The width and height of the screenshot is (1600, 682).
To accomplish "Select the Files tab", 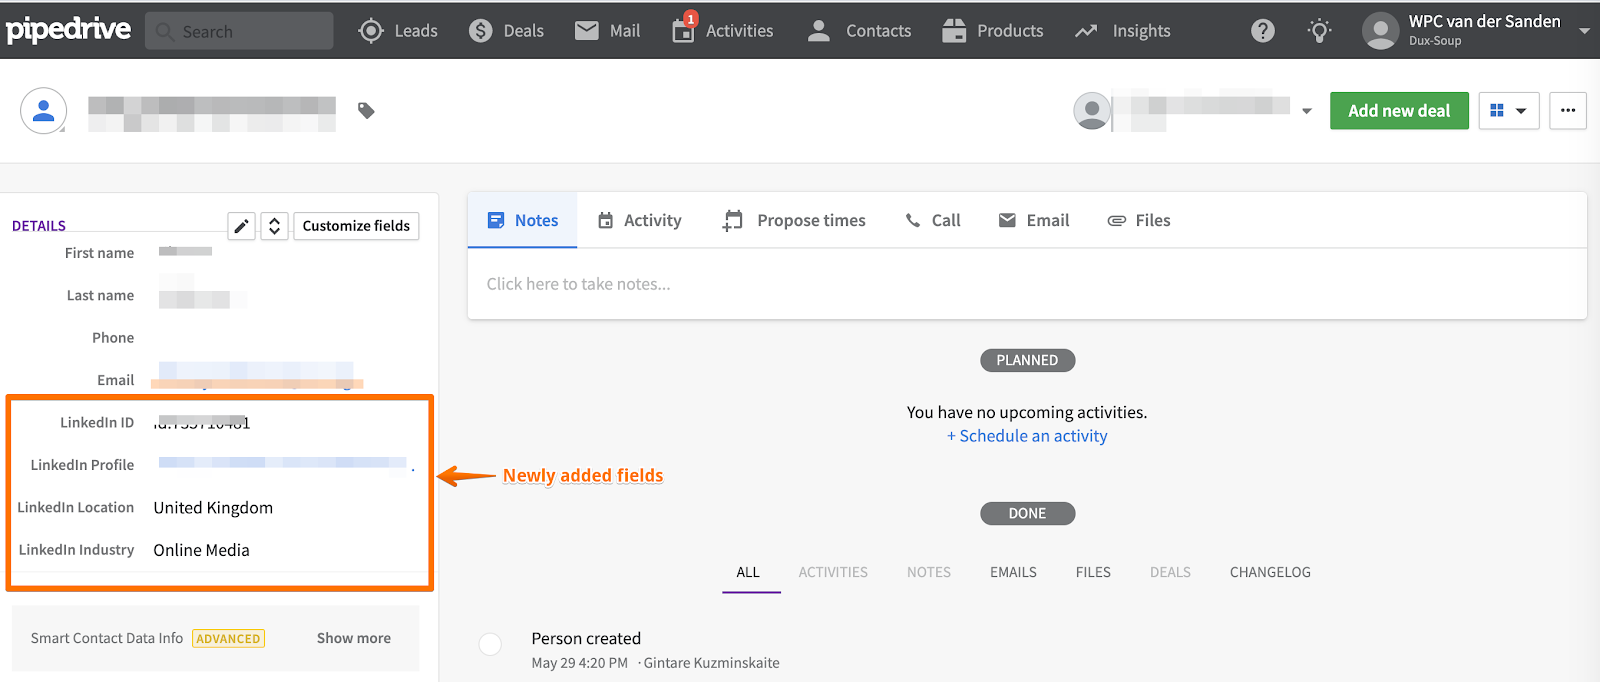I will tap(1138, 220).
